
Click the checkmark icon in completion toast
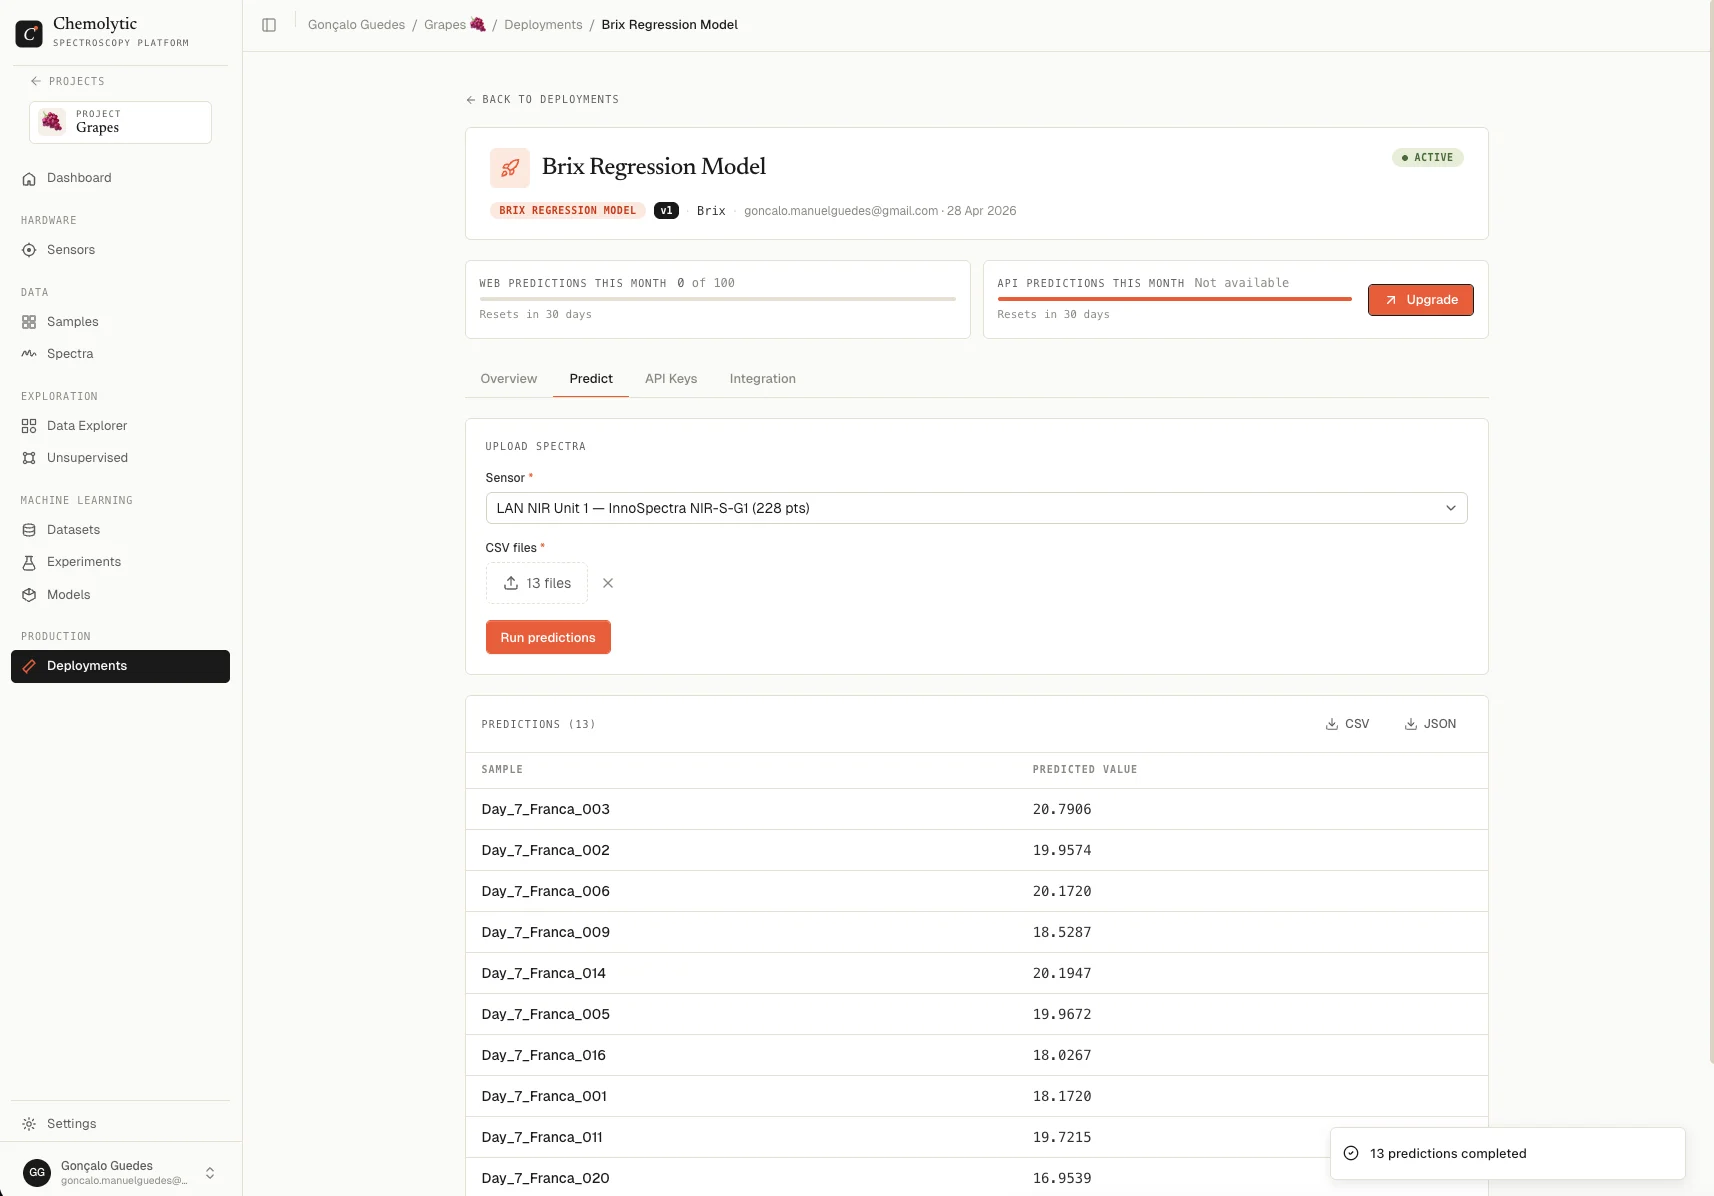click(x=1351, y=1153)
